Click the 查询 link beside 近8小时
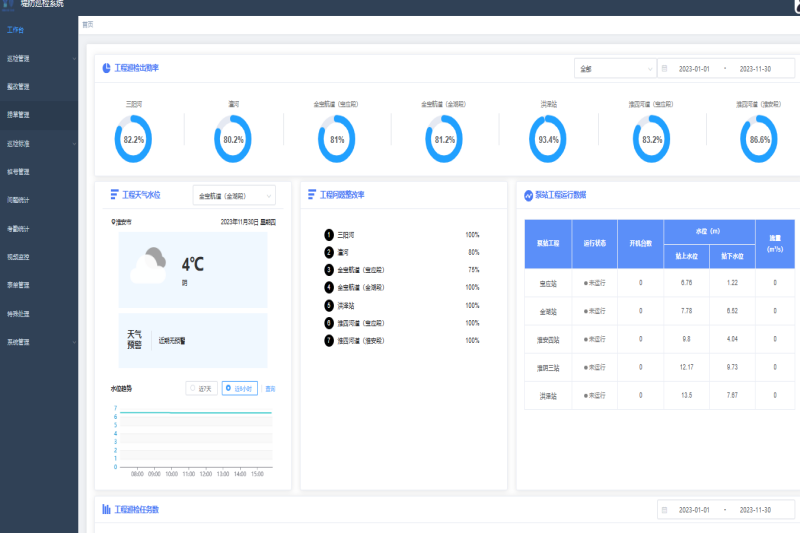This screenshot has width=800, height=533. (270, 389)
